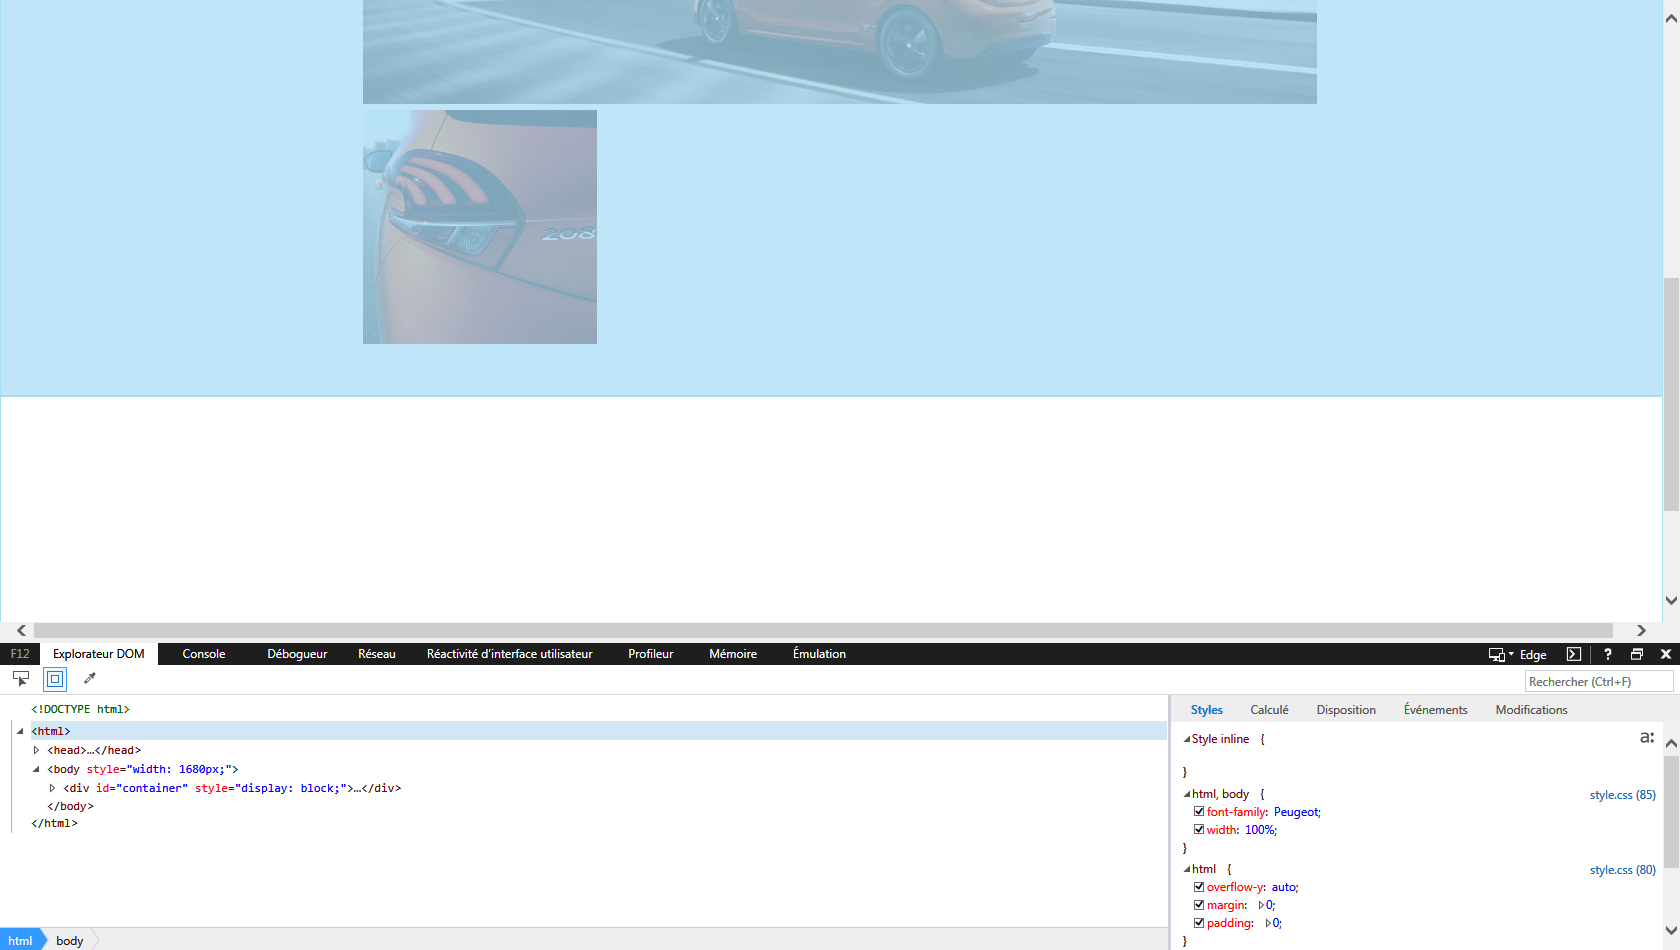The image size is (1680, 950).
Task: Click the page scroll left arrow
Action: pyautogui.click(x=21, y=630)
